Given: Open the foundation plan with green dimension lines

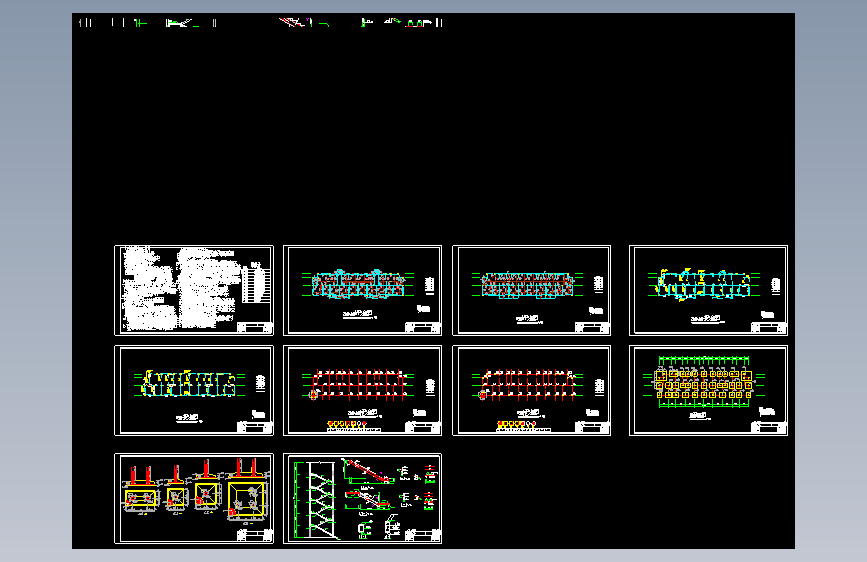Looking at the screenshot, I should tap(708, 391).
